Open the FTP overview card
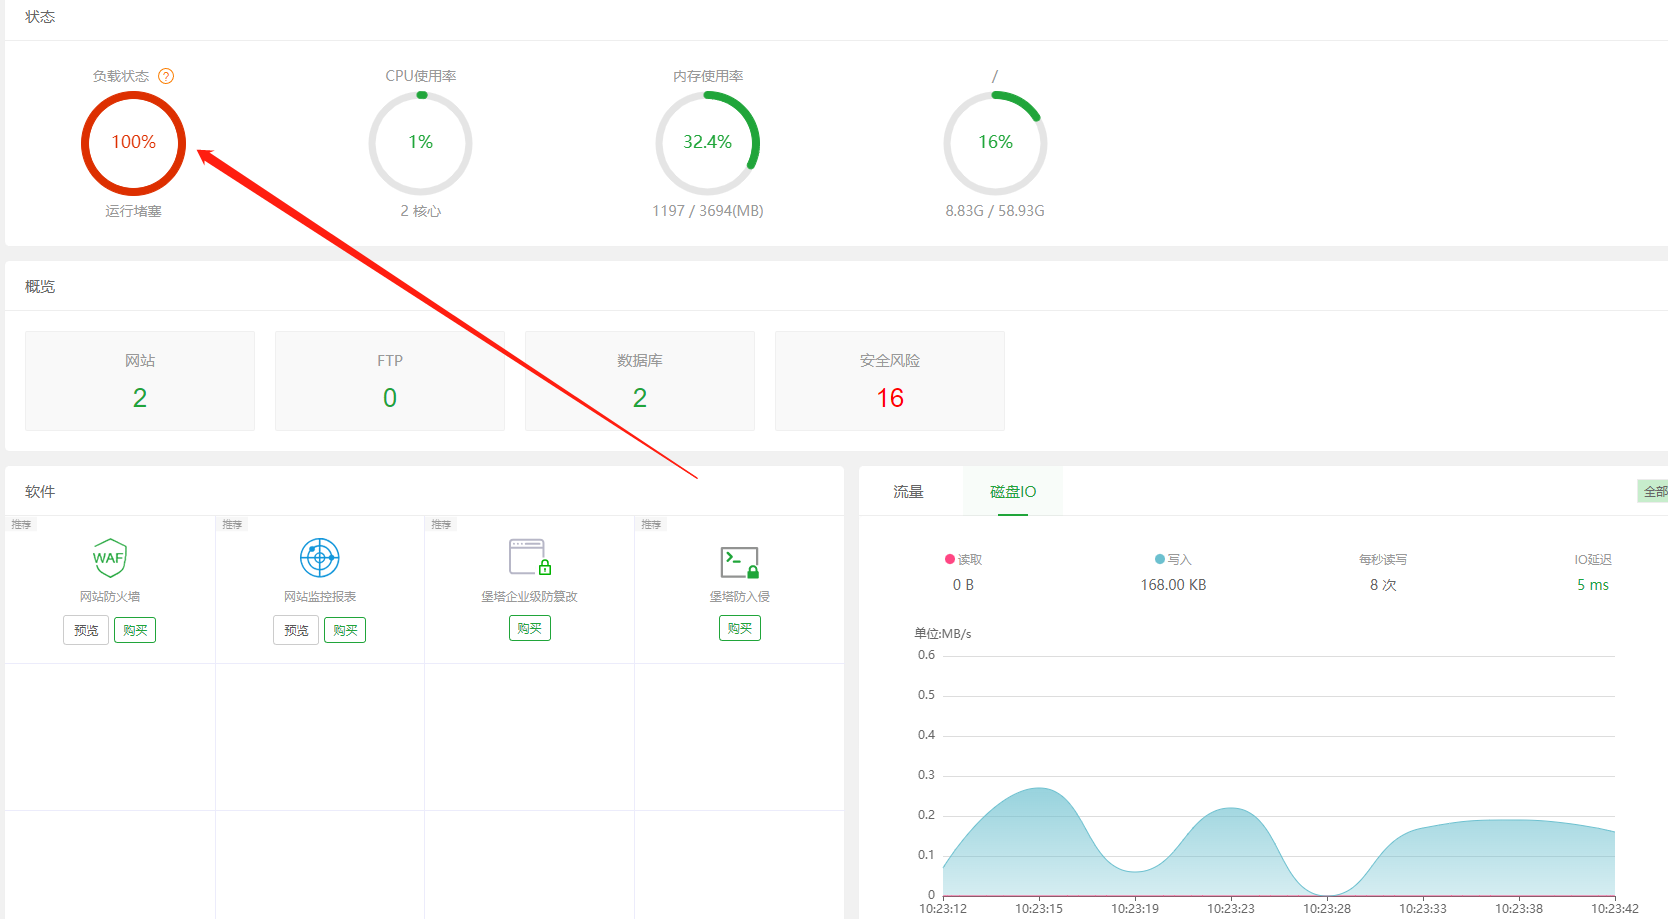 390,381
